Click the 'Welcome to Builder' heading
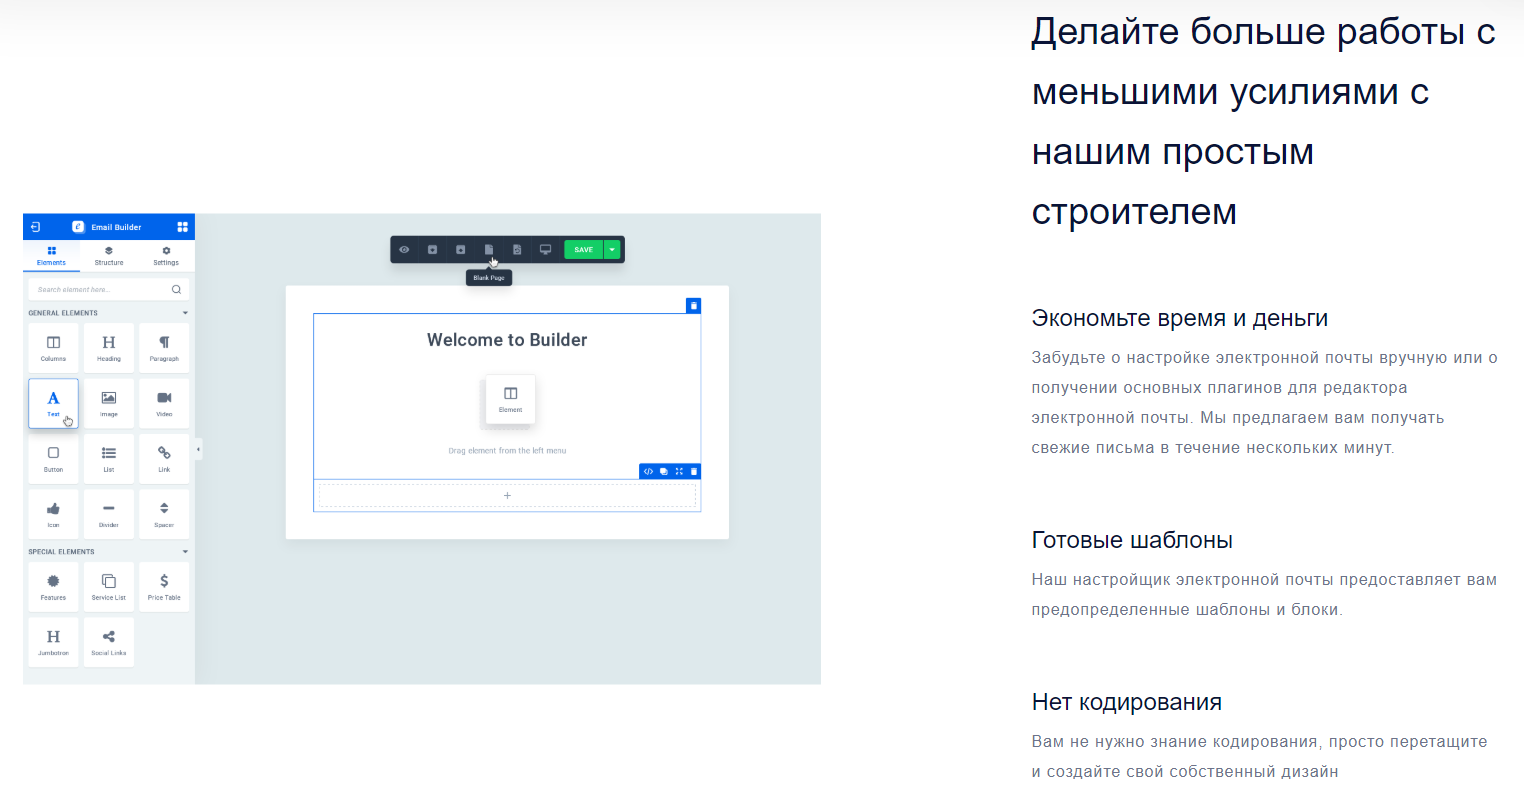Screen dimensions: 1524x800 pos(507,340)
